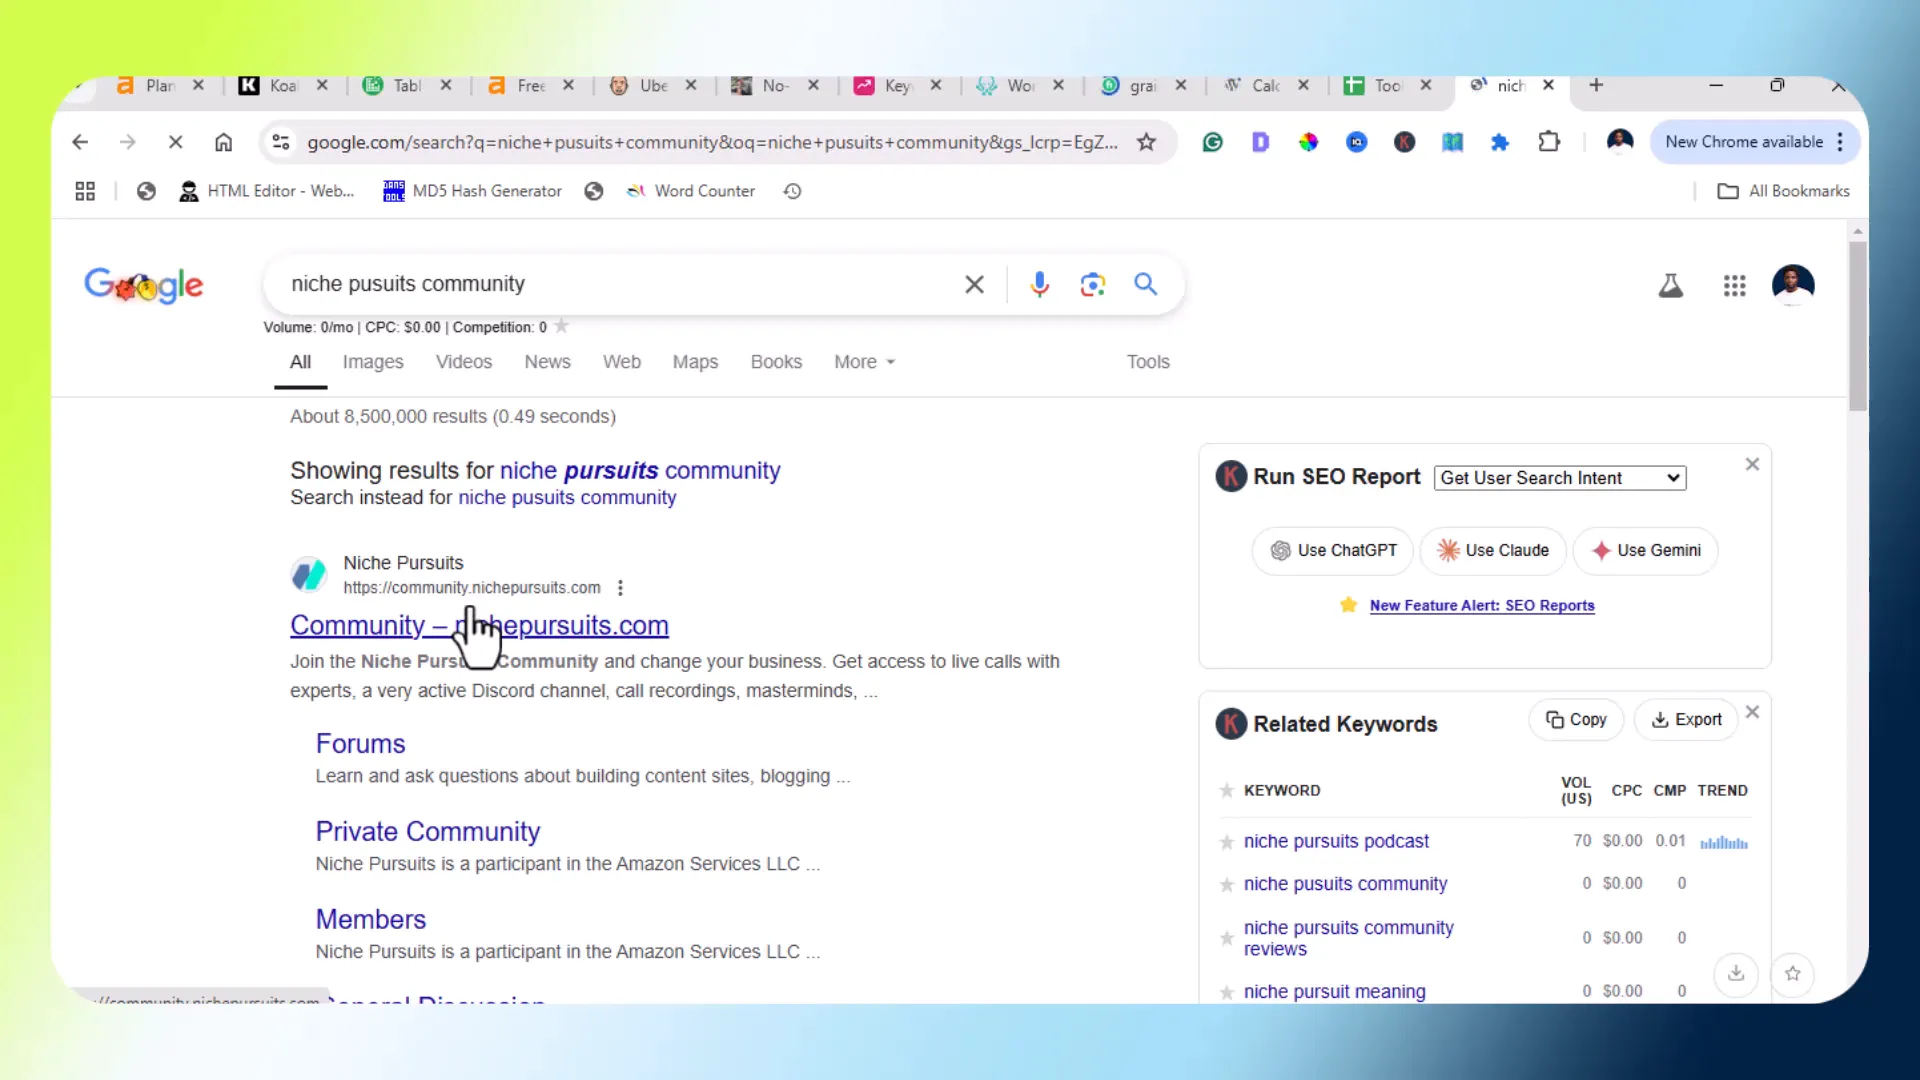Star the niche pursuit meaning keyword
Viewport: 1920px width, 1080px height.
[x=1226, y=992]
